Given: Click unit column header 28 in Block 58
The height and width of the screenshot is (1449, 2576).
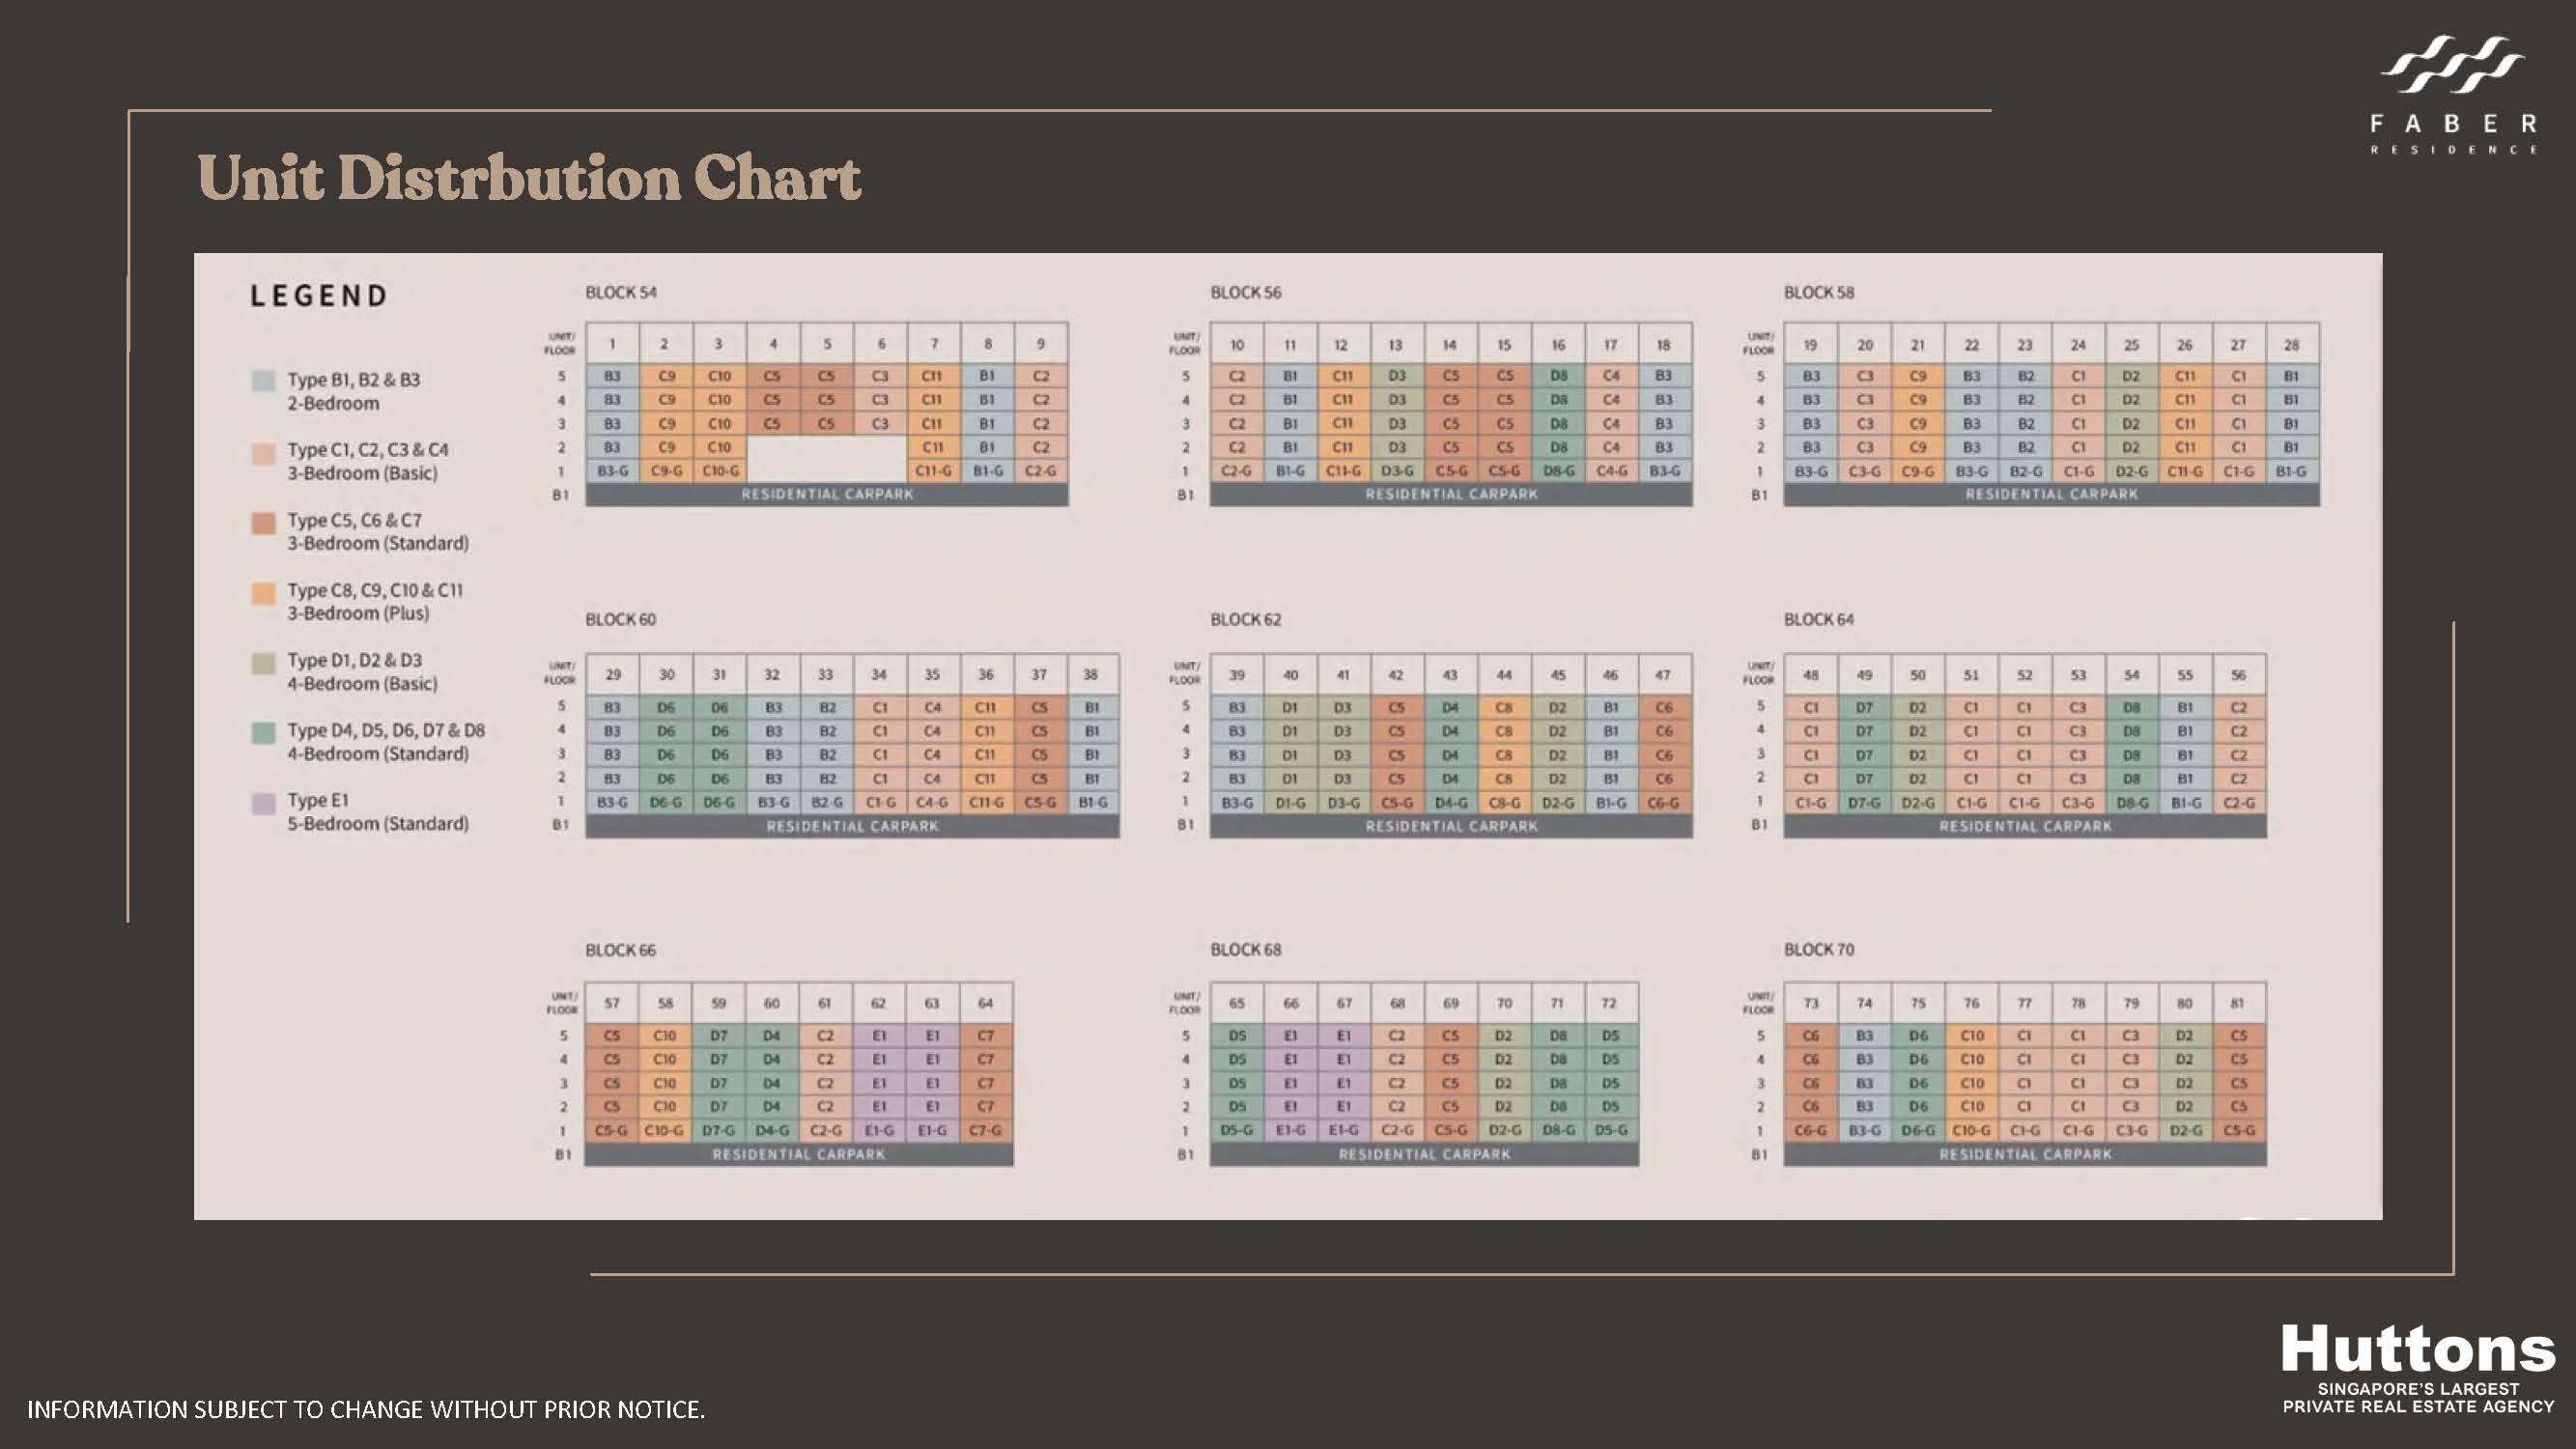Looking at the screenshot, I should (x=2291, y=345).
